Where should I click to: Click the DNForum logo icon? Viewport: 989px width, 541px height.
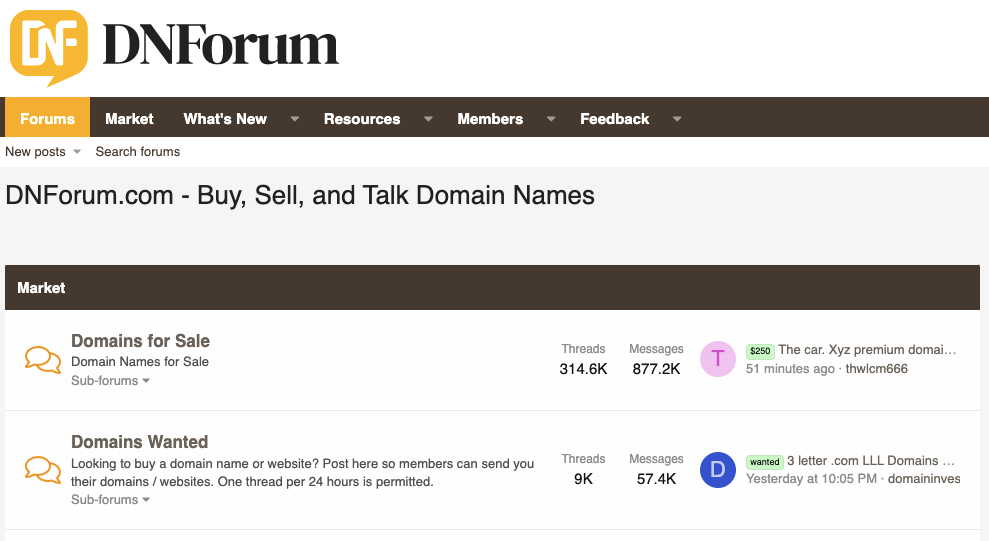pos(48,47)
